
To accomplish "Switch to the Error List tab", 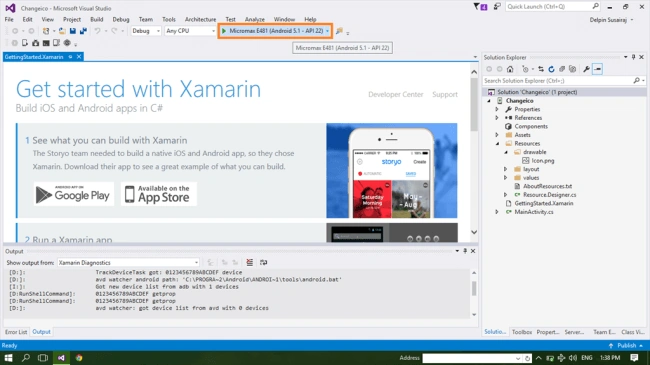I will (x=16, y=332).
